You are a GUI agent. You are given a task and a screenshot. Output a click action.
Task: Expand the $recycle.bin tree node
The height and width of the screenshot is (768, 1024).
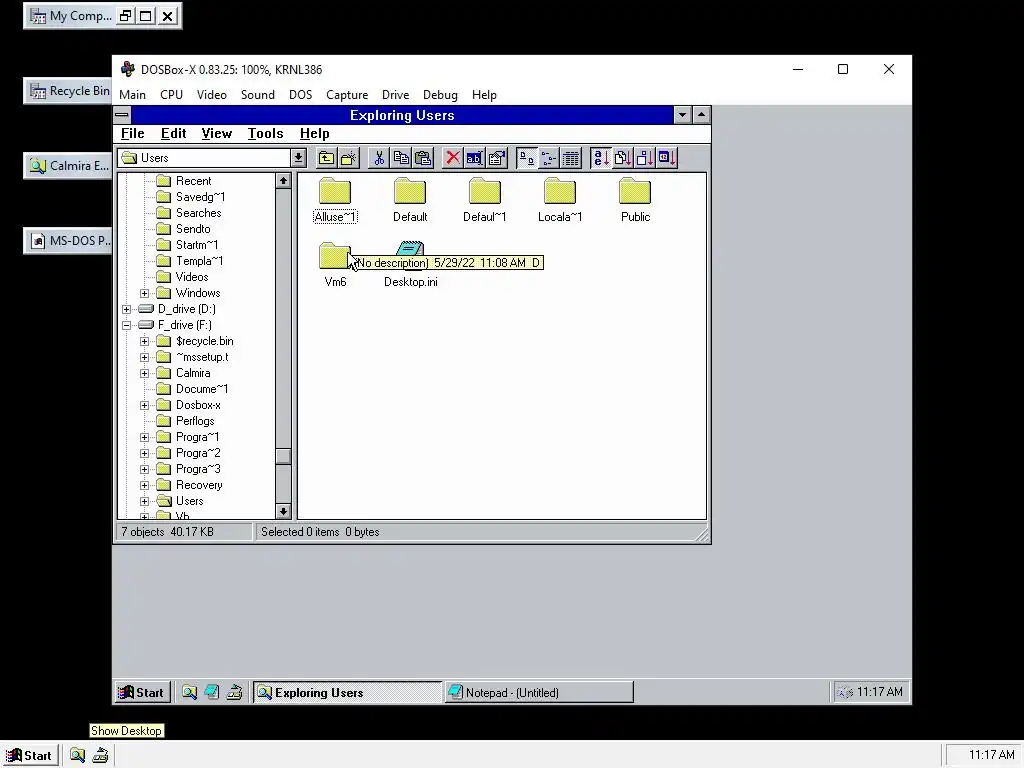pyautogui.click(x=144, y=341)
